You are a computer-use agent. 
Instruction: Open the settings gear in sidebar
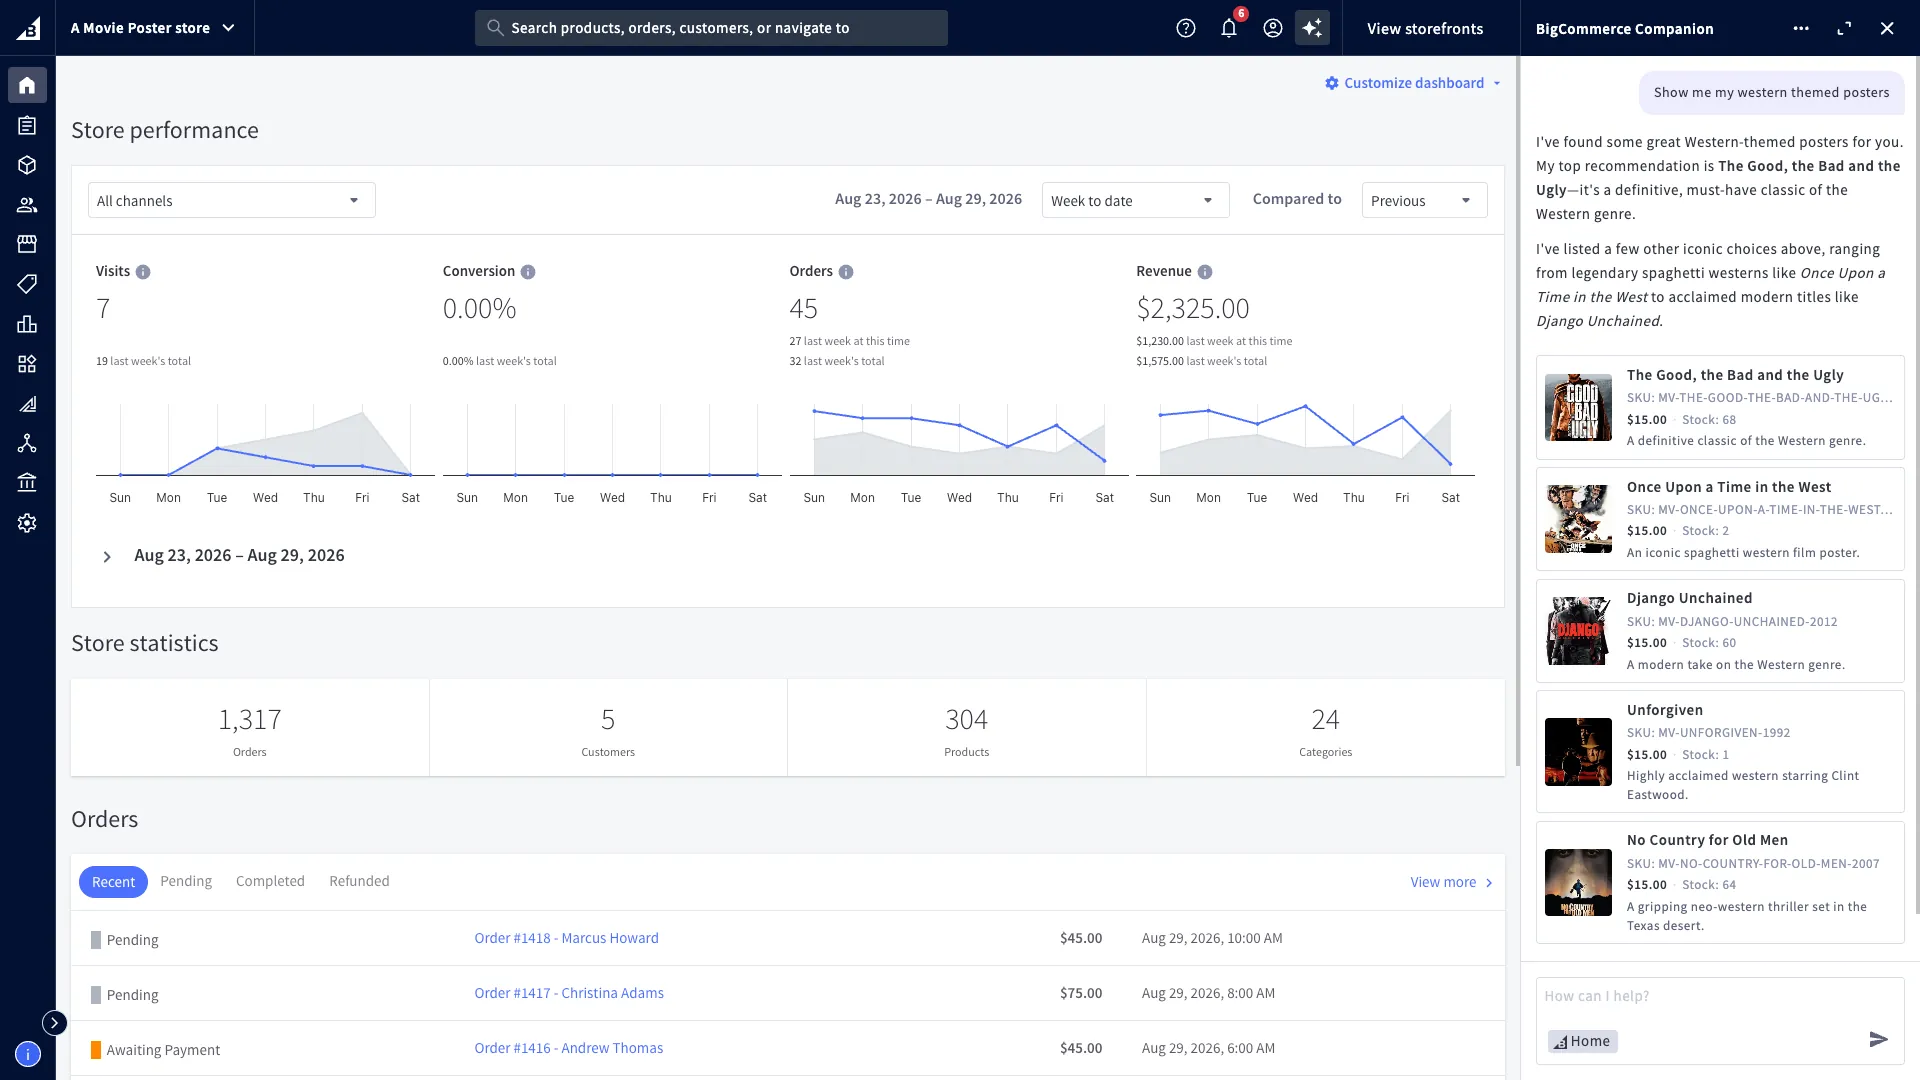(x=27, y=523)
